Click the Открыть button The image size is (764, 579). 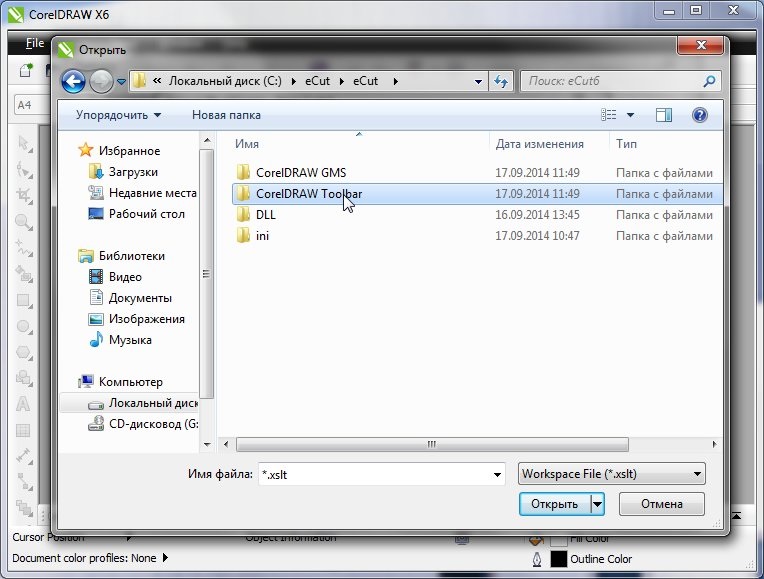554,504
